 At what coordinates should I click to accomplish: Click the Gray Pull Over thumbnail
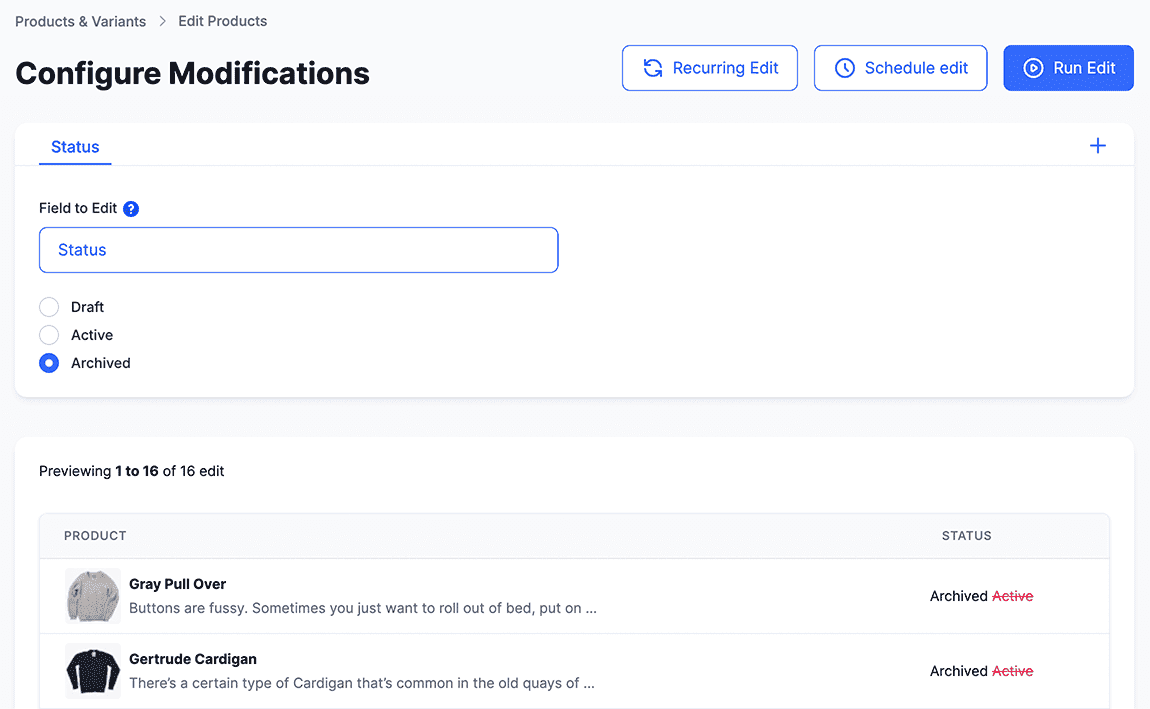coord(92,596)
